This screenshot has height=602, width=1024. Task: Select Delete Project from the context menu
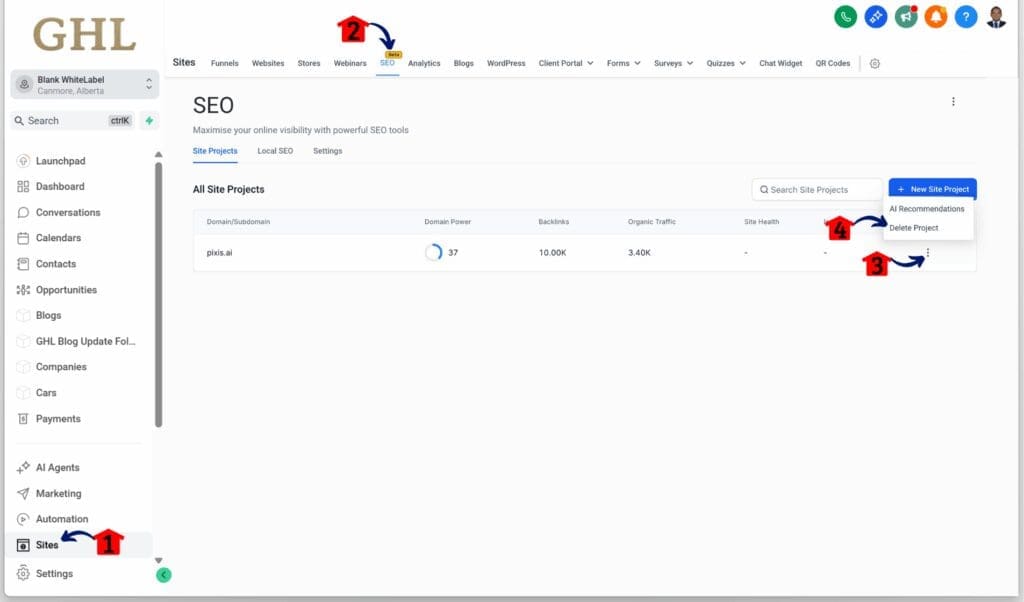[x=913, y=227]
